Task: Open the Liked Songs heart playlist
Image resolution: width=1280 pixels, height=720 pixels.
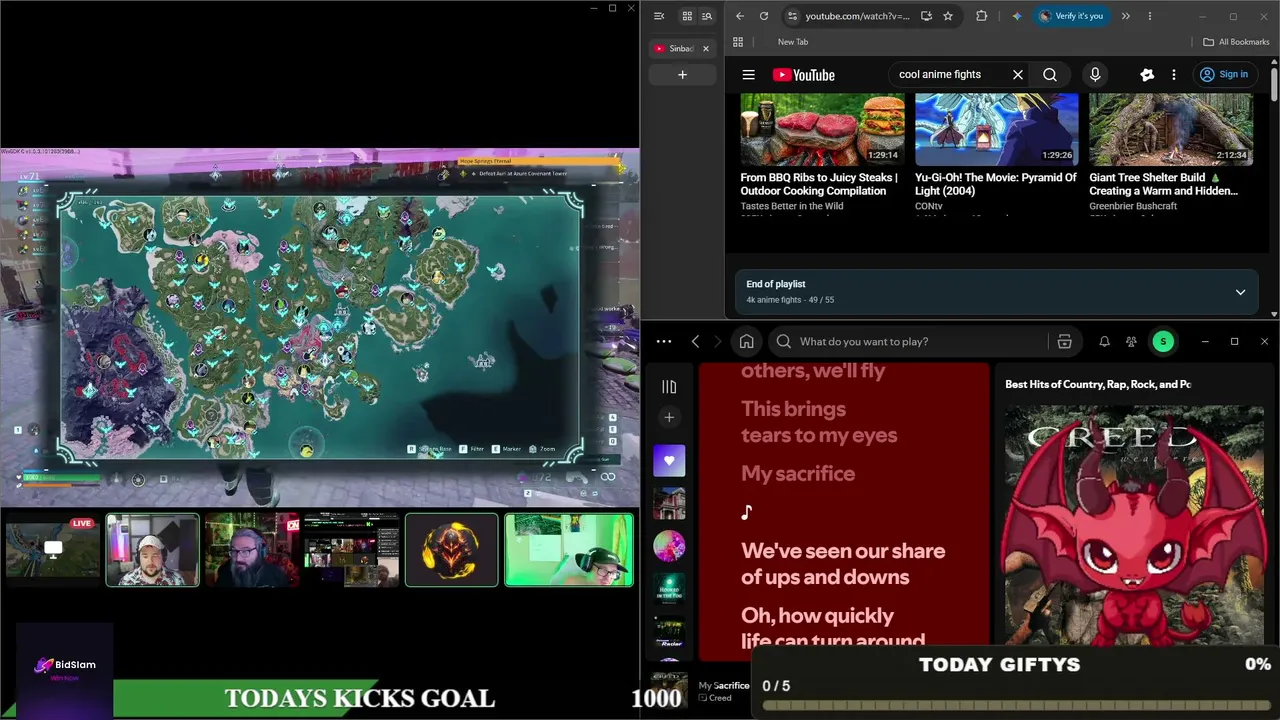Action: (x=669, y=461)
